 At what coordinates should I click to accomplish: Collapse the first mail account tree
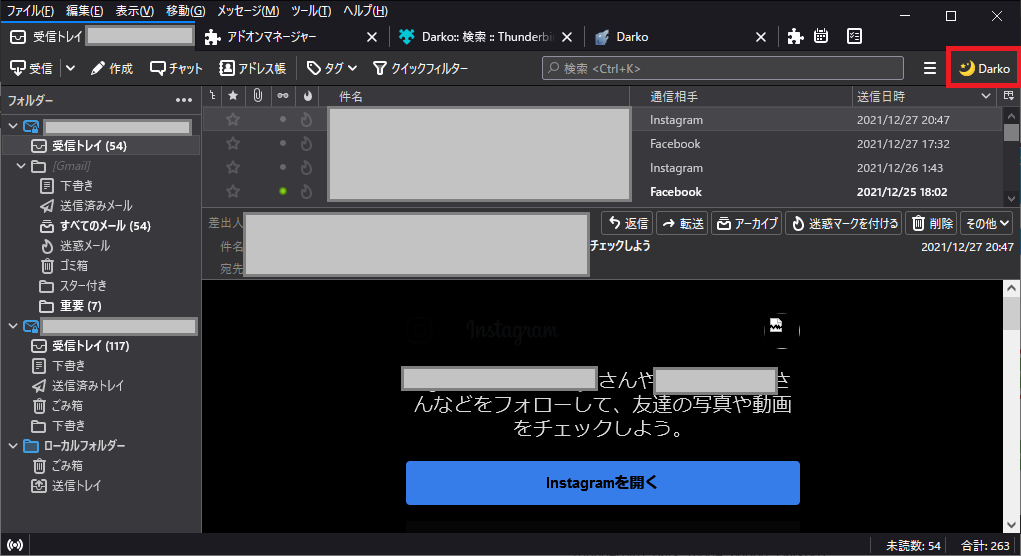(x=13, y=126)
